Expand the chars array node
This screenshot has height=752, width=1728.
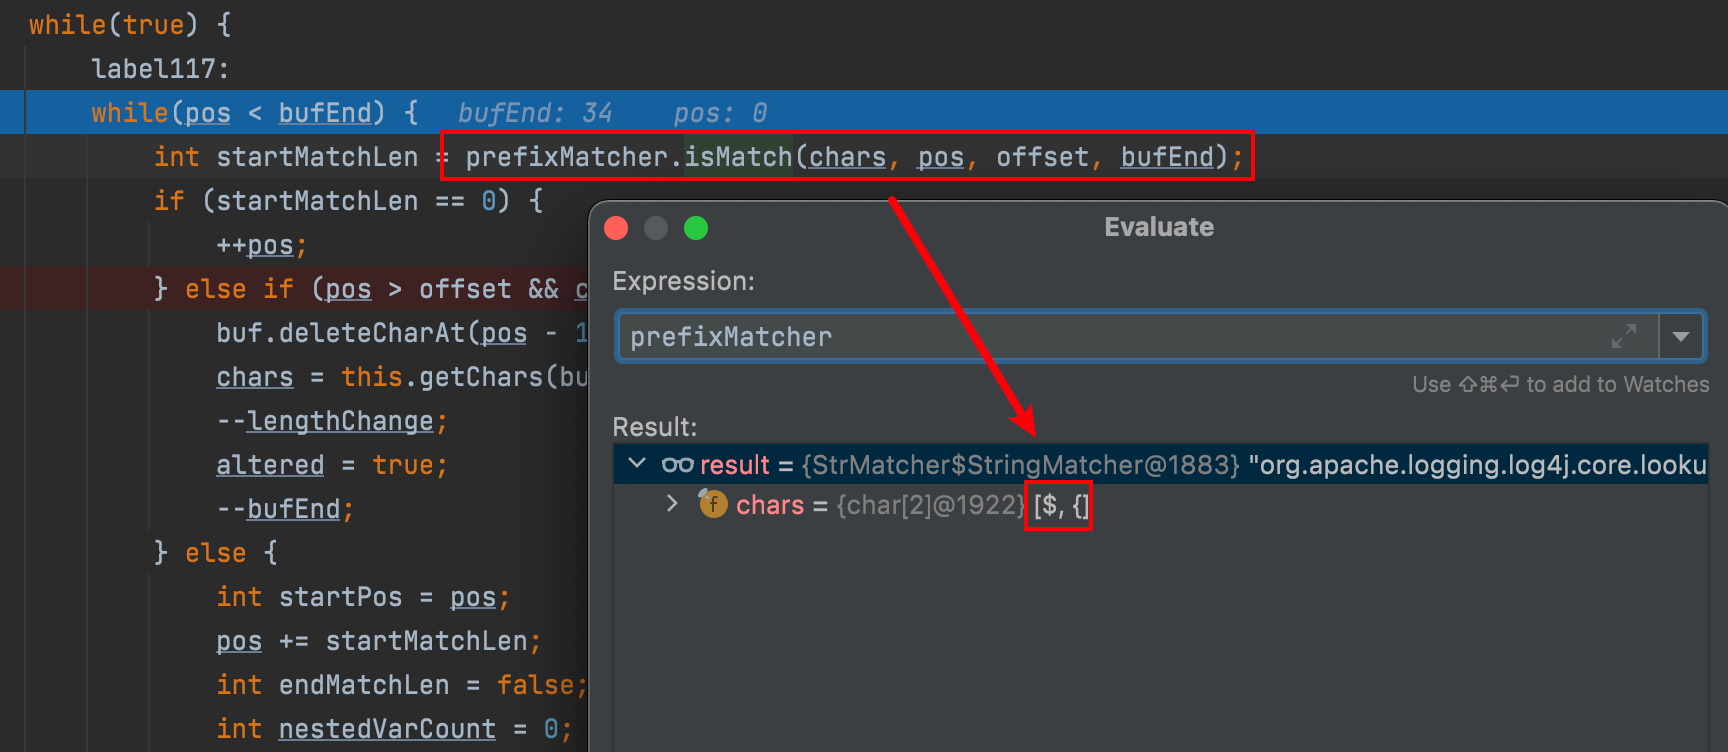click(672, 504)
